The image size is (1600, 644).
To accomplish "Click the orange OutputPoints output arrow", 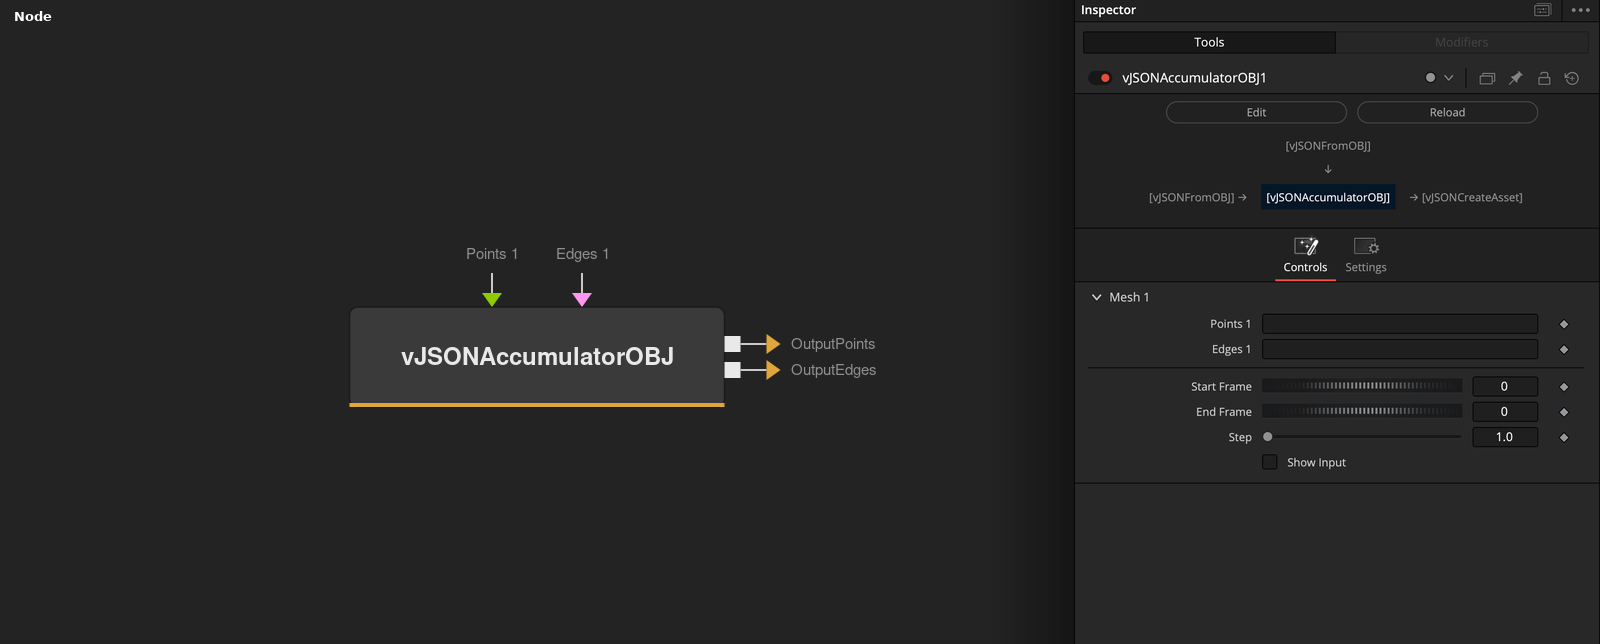I will coord(773,344).
